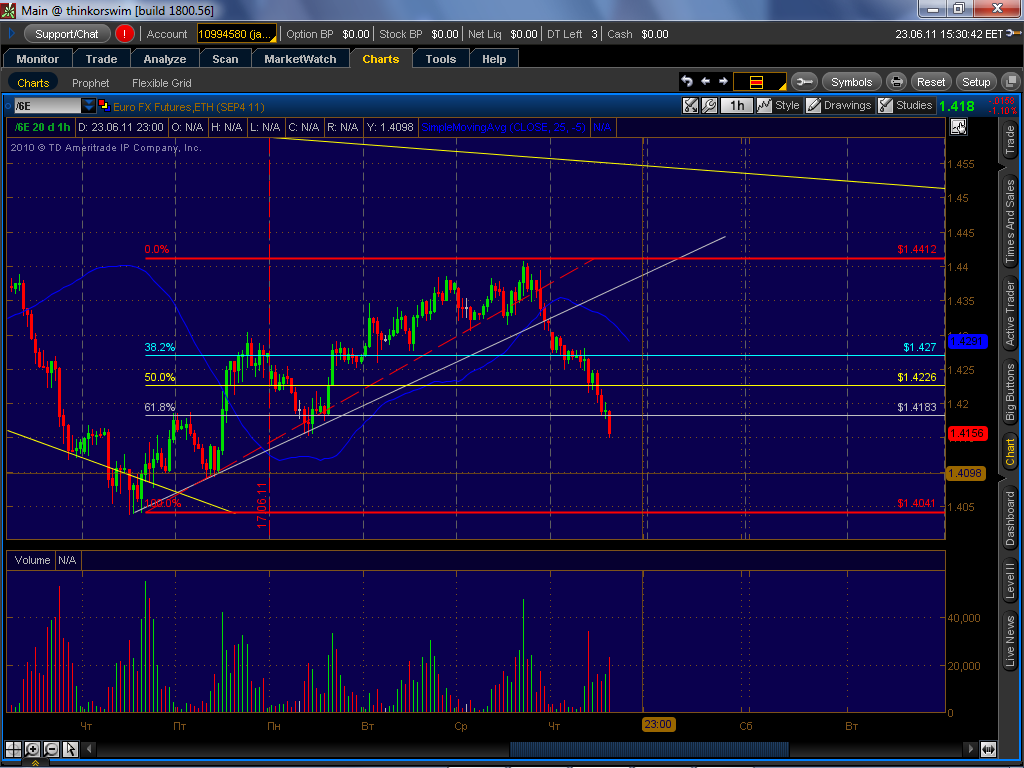Switch to the Analyze tab

click(x=165, y=59)
